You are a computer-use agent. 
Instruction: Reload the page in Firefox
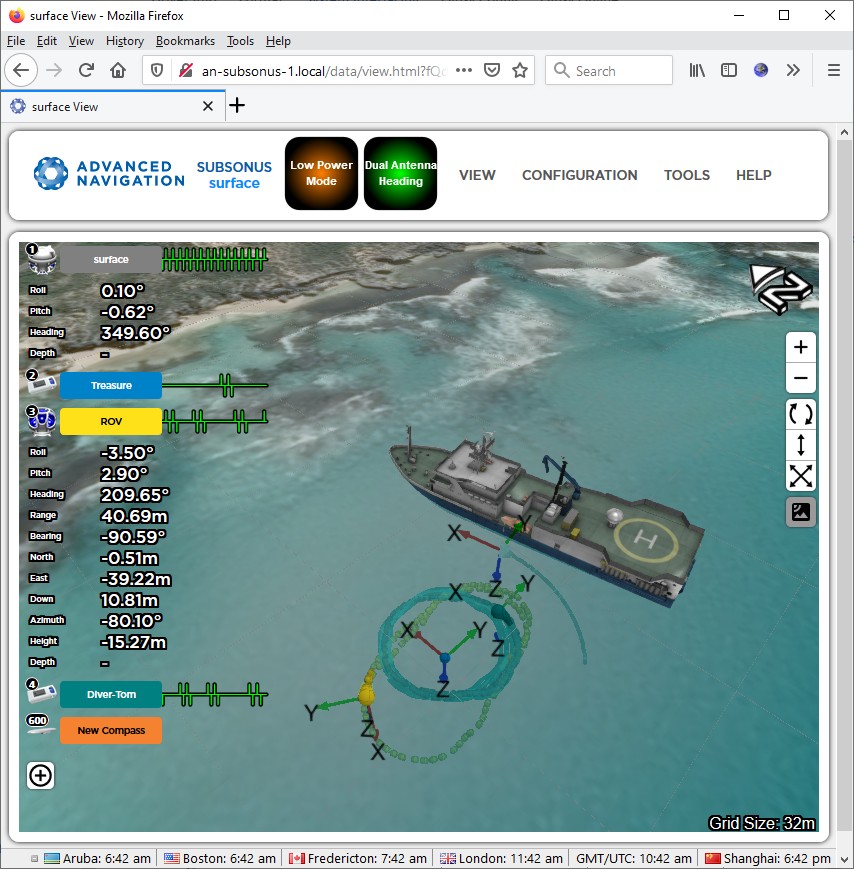[x=86, y=70]
